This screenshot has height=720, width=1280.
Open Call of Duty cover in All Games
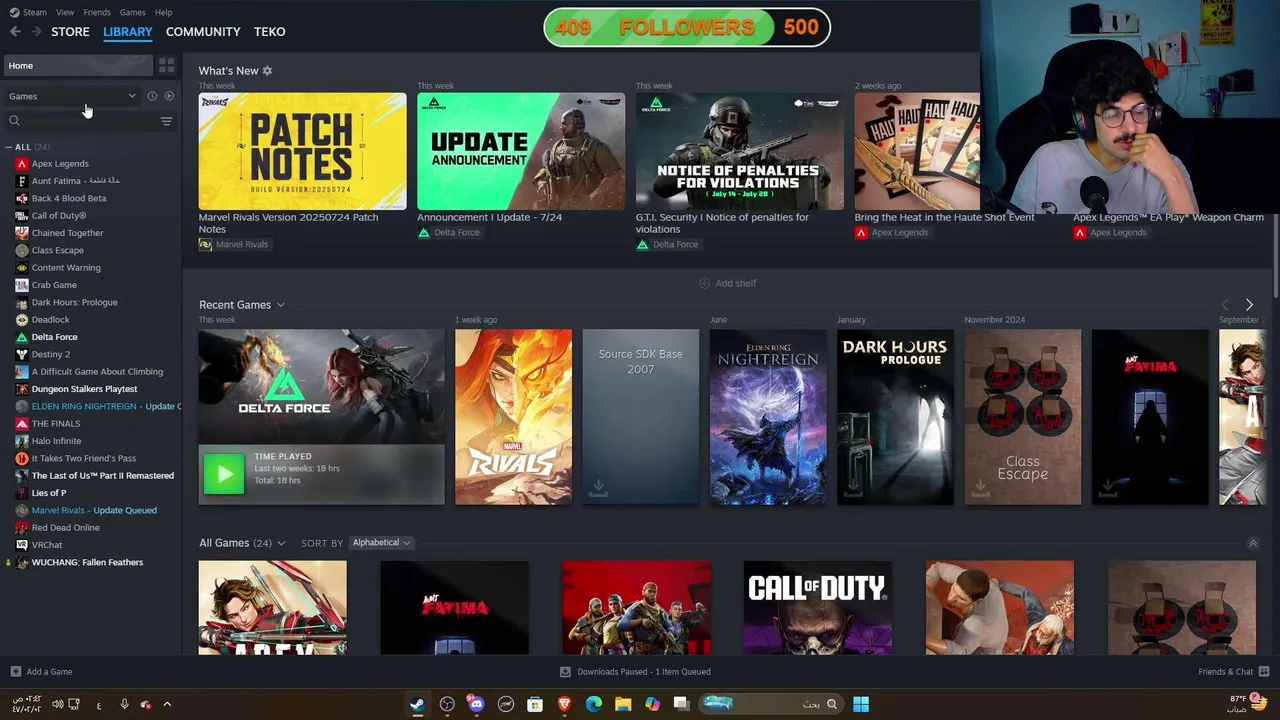818,608
